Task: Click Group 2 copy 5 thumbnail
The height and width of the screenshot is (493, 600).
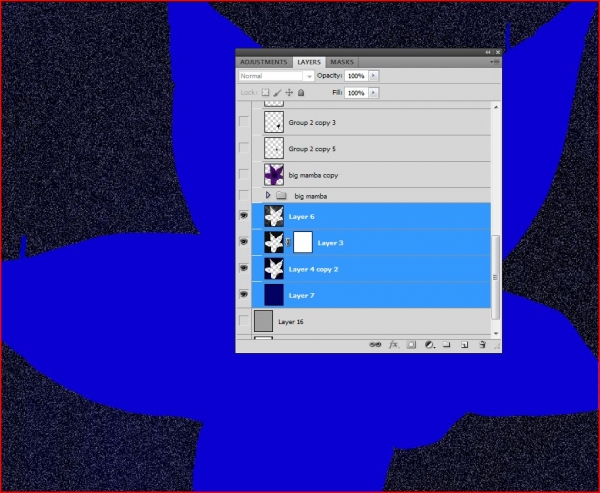Action: click(x=274, y=148)
